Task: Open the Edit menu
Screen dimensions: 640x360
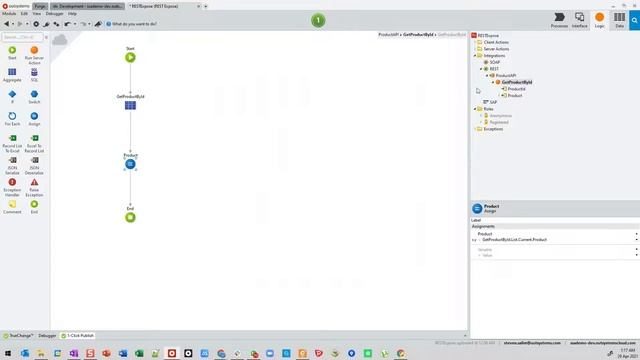Action: coord(24,14)
